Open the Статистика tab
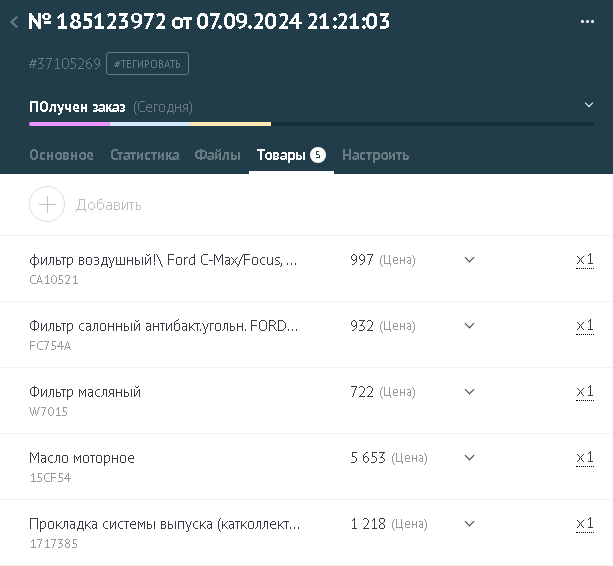The width and height of the screenshot is (613, 566). 145,155
